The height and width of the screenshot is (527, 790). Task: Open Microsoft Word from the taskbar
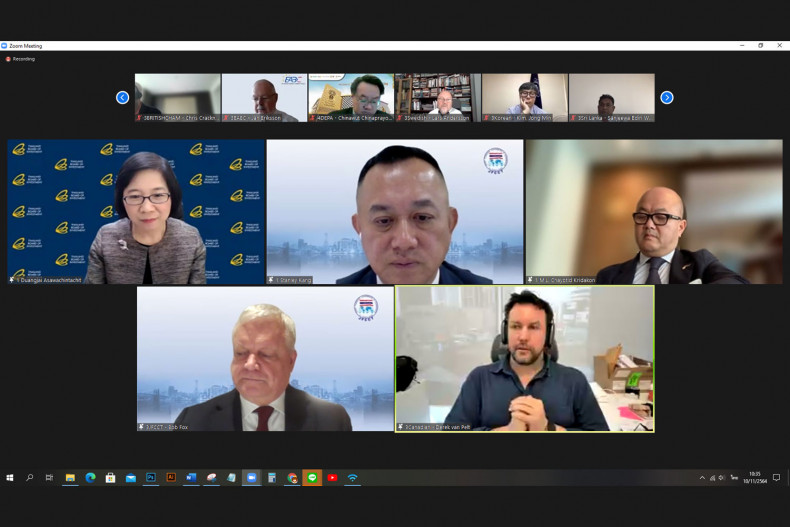pos(191,478)
